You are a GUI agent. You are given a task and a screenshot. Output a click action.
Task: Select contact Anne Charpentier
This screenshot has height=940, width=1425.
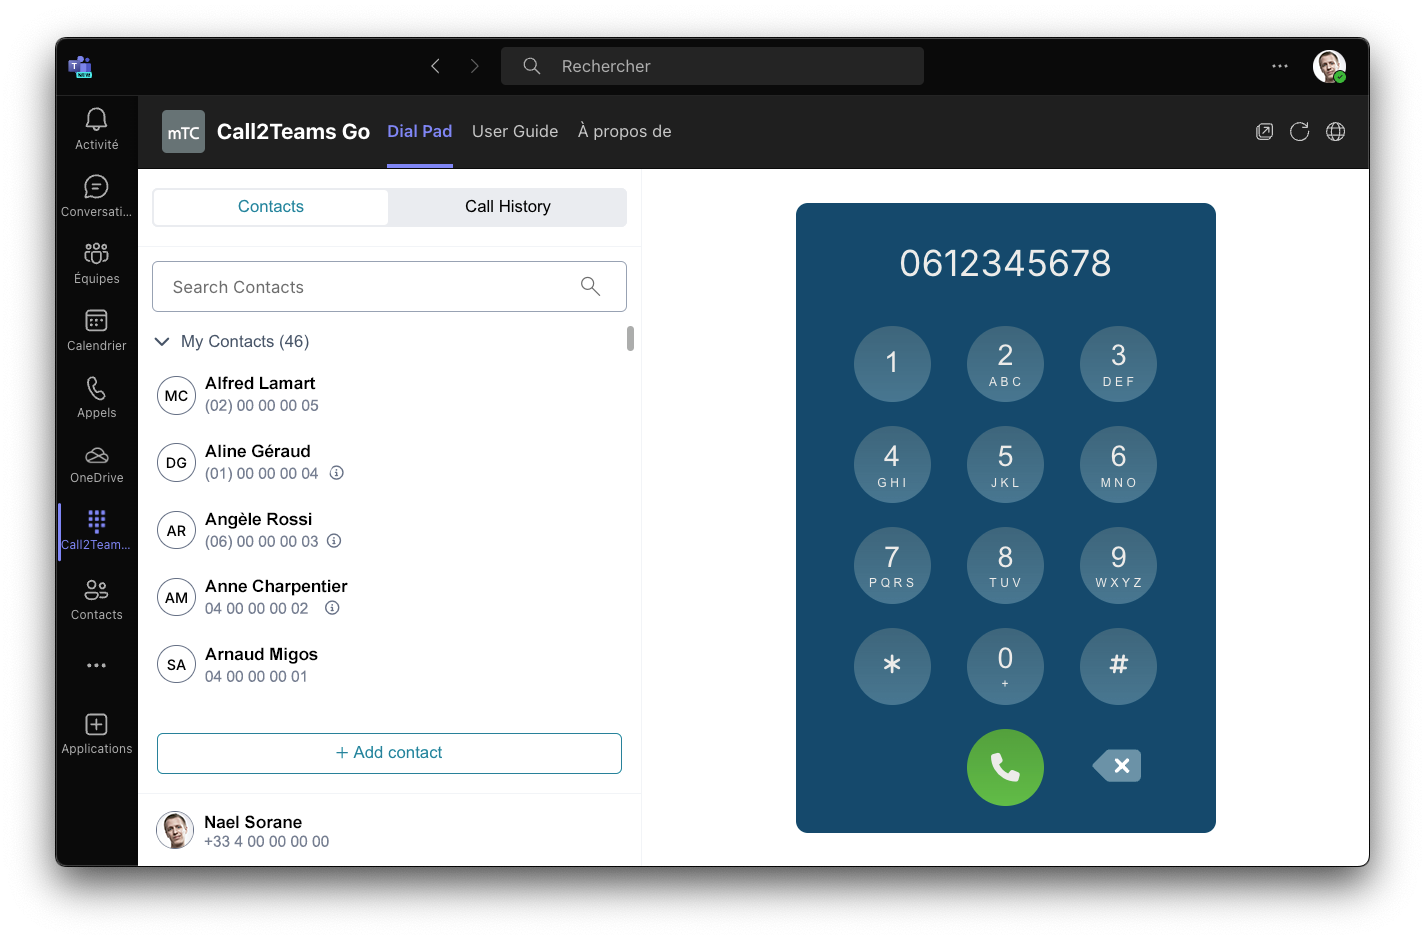[x=389, y=597]
